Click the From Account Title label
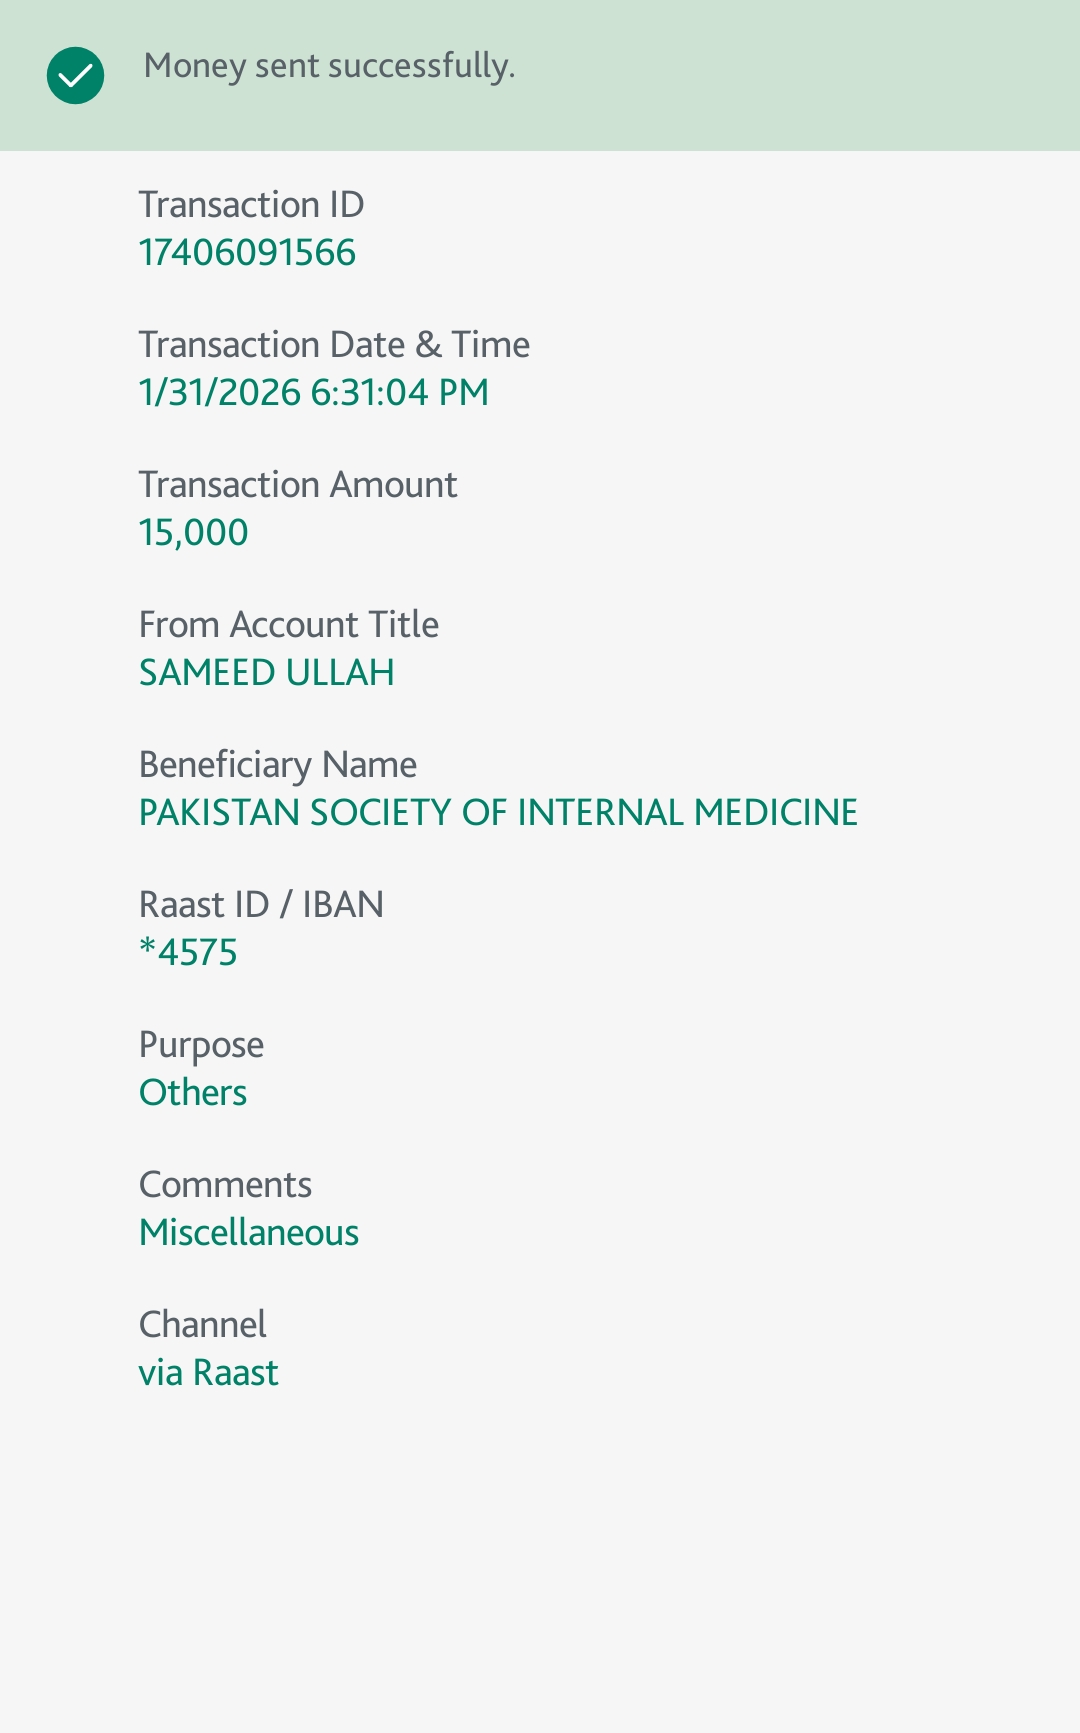The width and height of the screenshot is (1080, 1733). click(x=289, y=624)
